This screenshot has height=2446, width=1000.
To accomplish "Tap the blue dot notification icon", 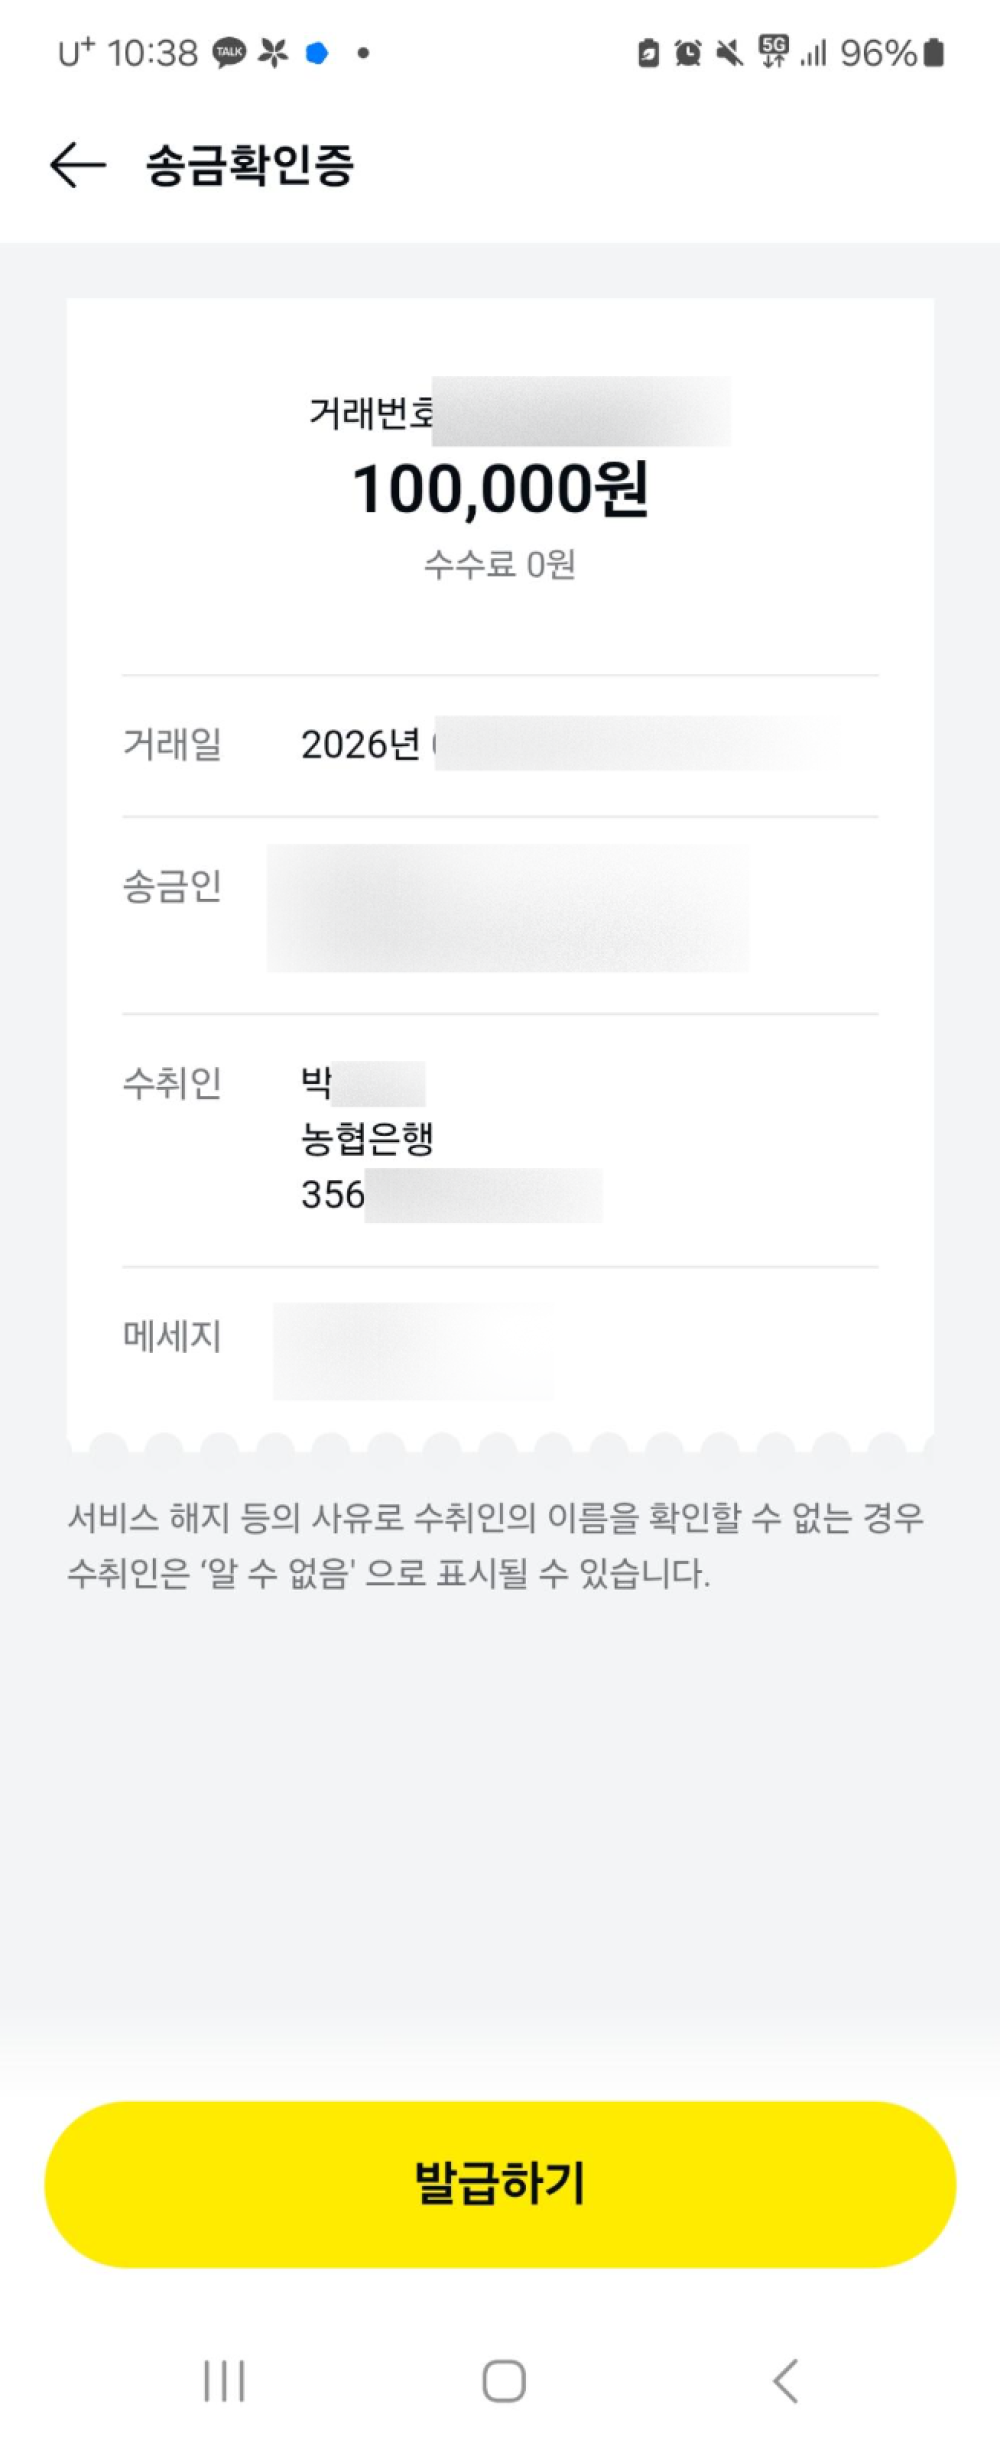I will coord(317,53).
